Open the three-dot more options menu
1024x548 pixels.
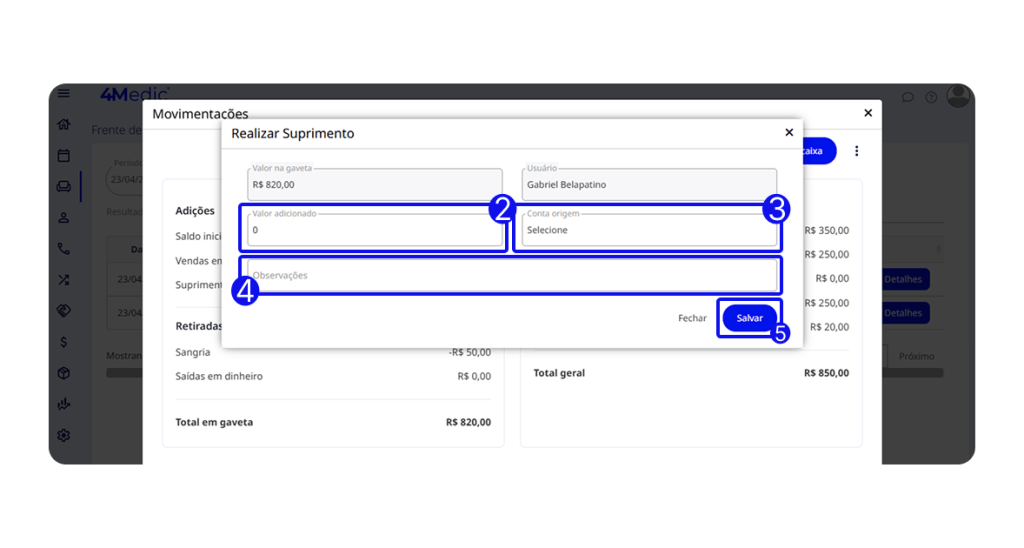pyautogui.click(x=856, y=151)
